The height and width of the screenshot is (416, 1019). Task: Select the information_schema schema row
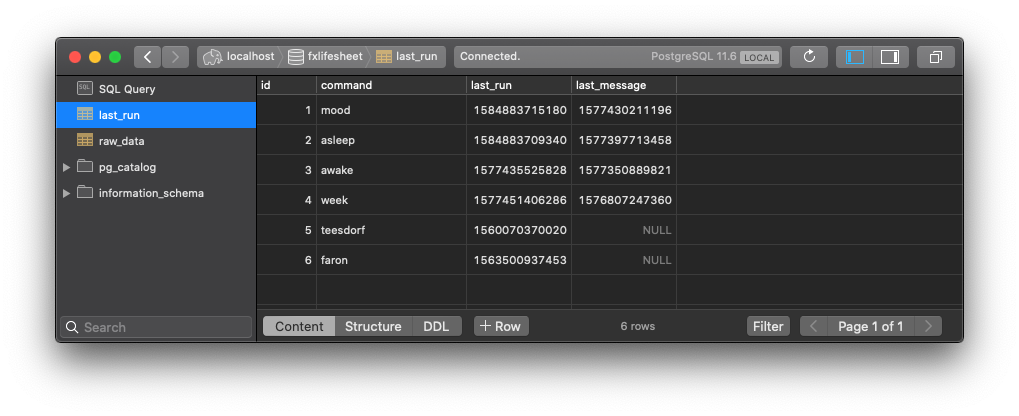[156, 193]
